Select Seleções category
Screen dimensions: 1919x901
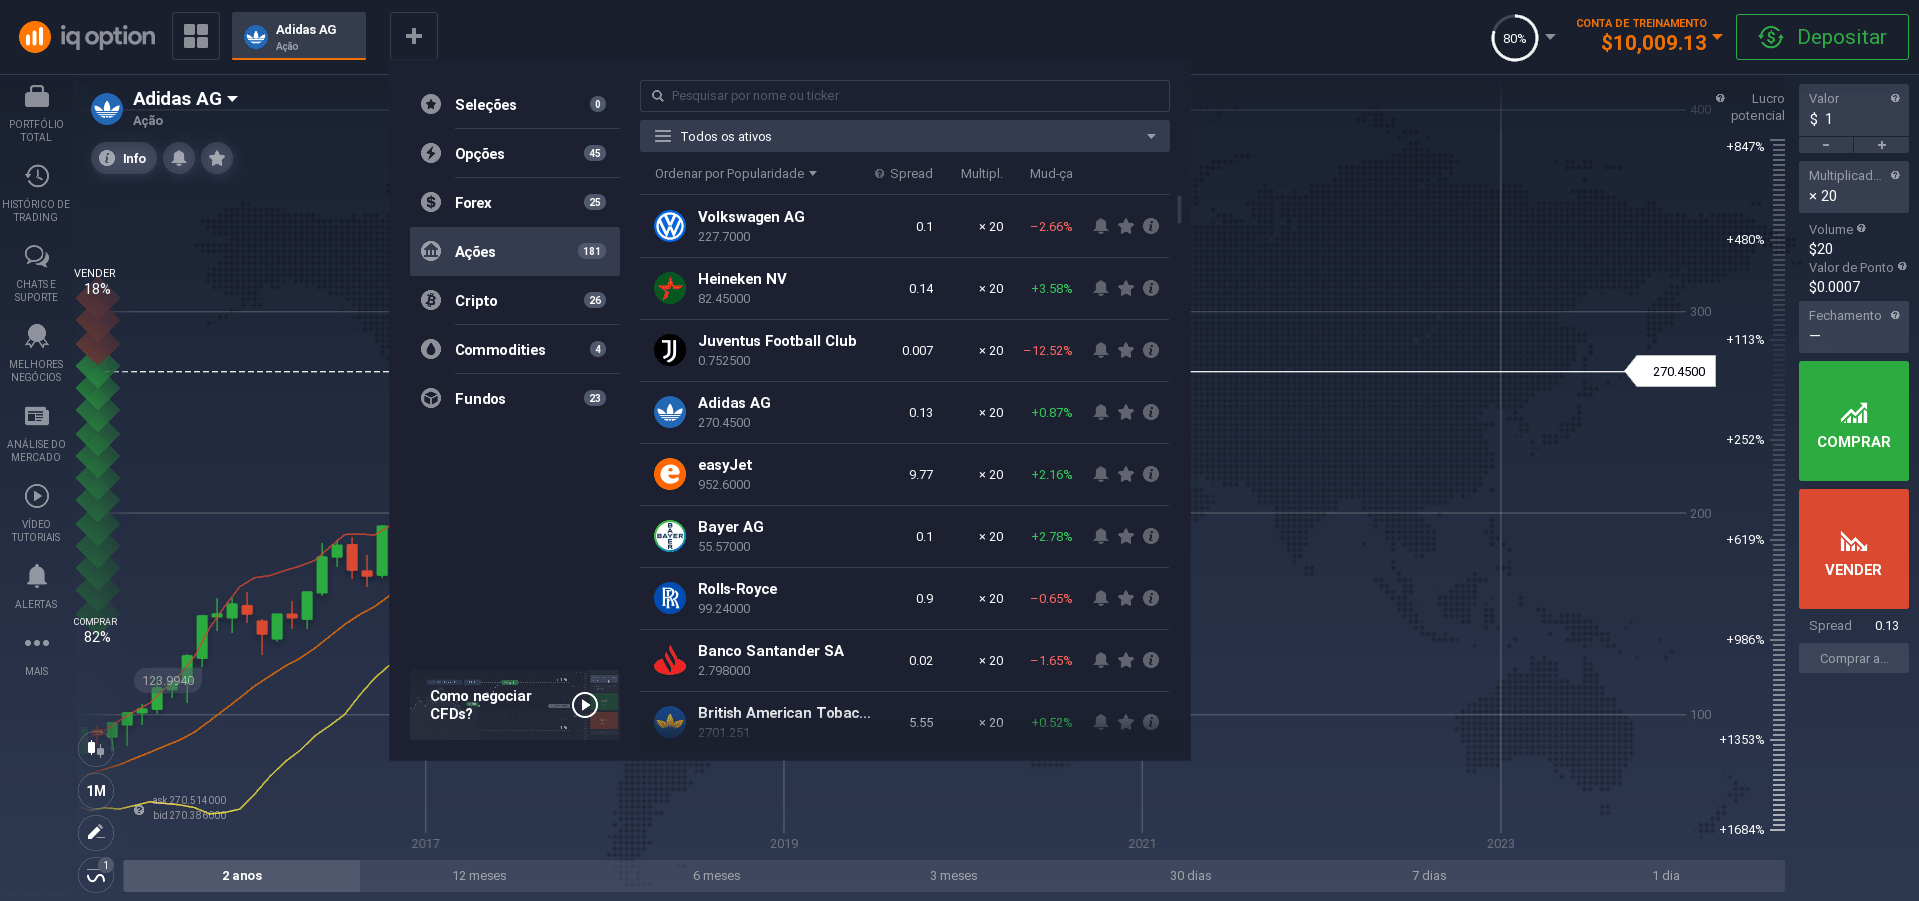[x=514, y=104]
